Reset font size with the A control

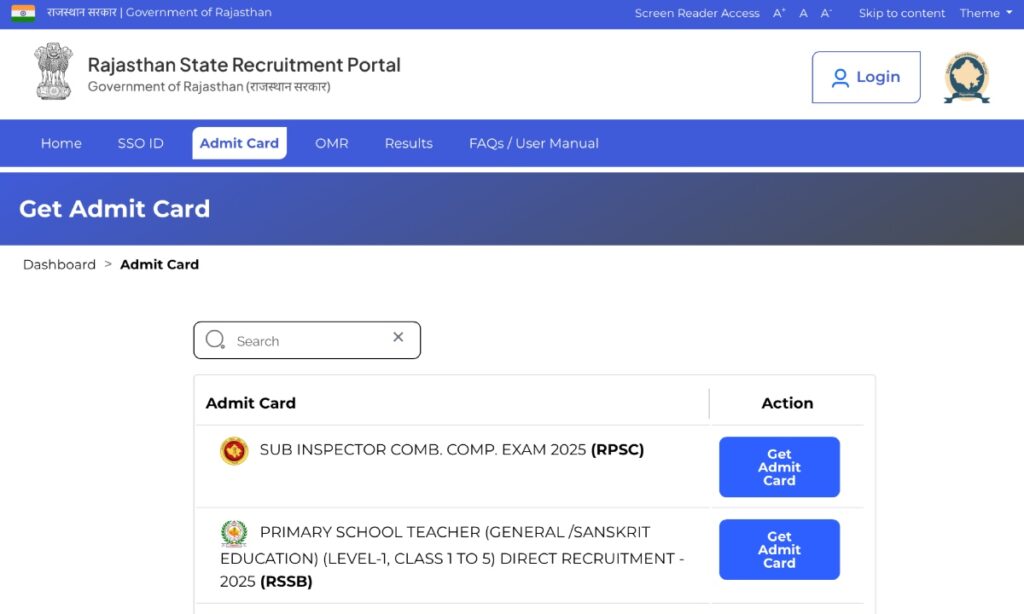803,13
